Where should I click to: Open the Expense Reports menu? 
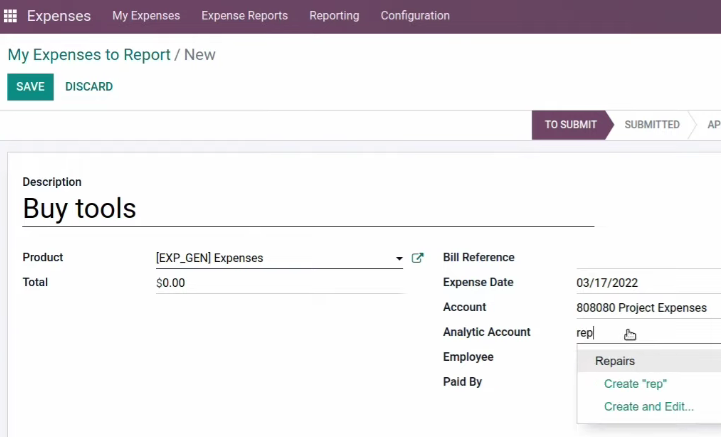tap(245, 16)
